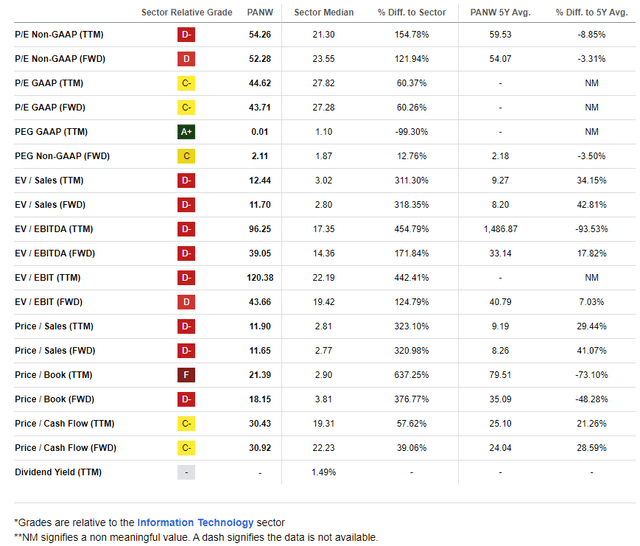Screen dimensions: 640x546
Task: Click PANW value 0.01 for PEG GAAP
Action: [x=260, y=132]
